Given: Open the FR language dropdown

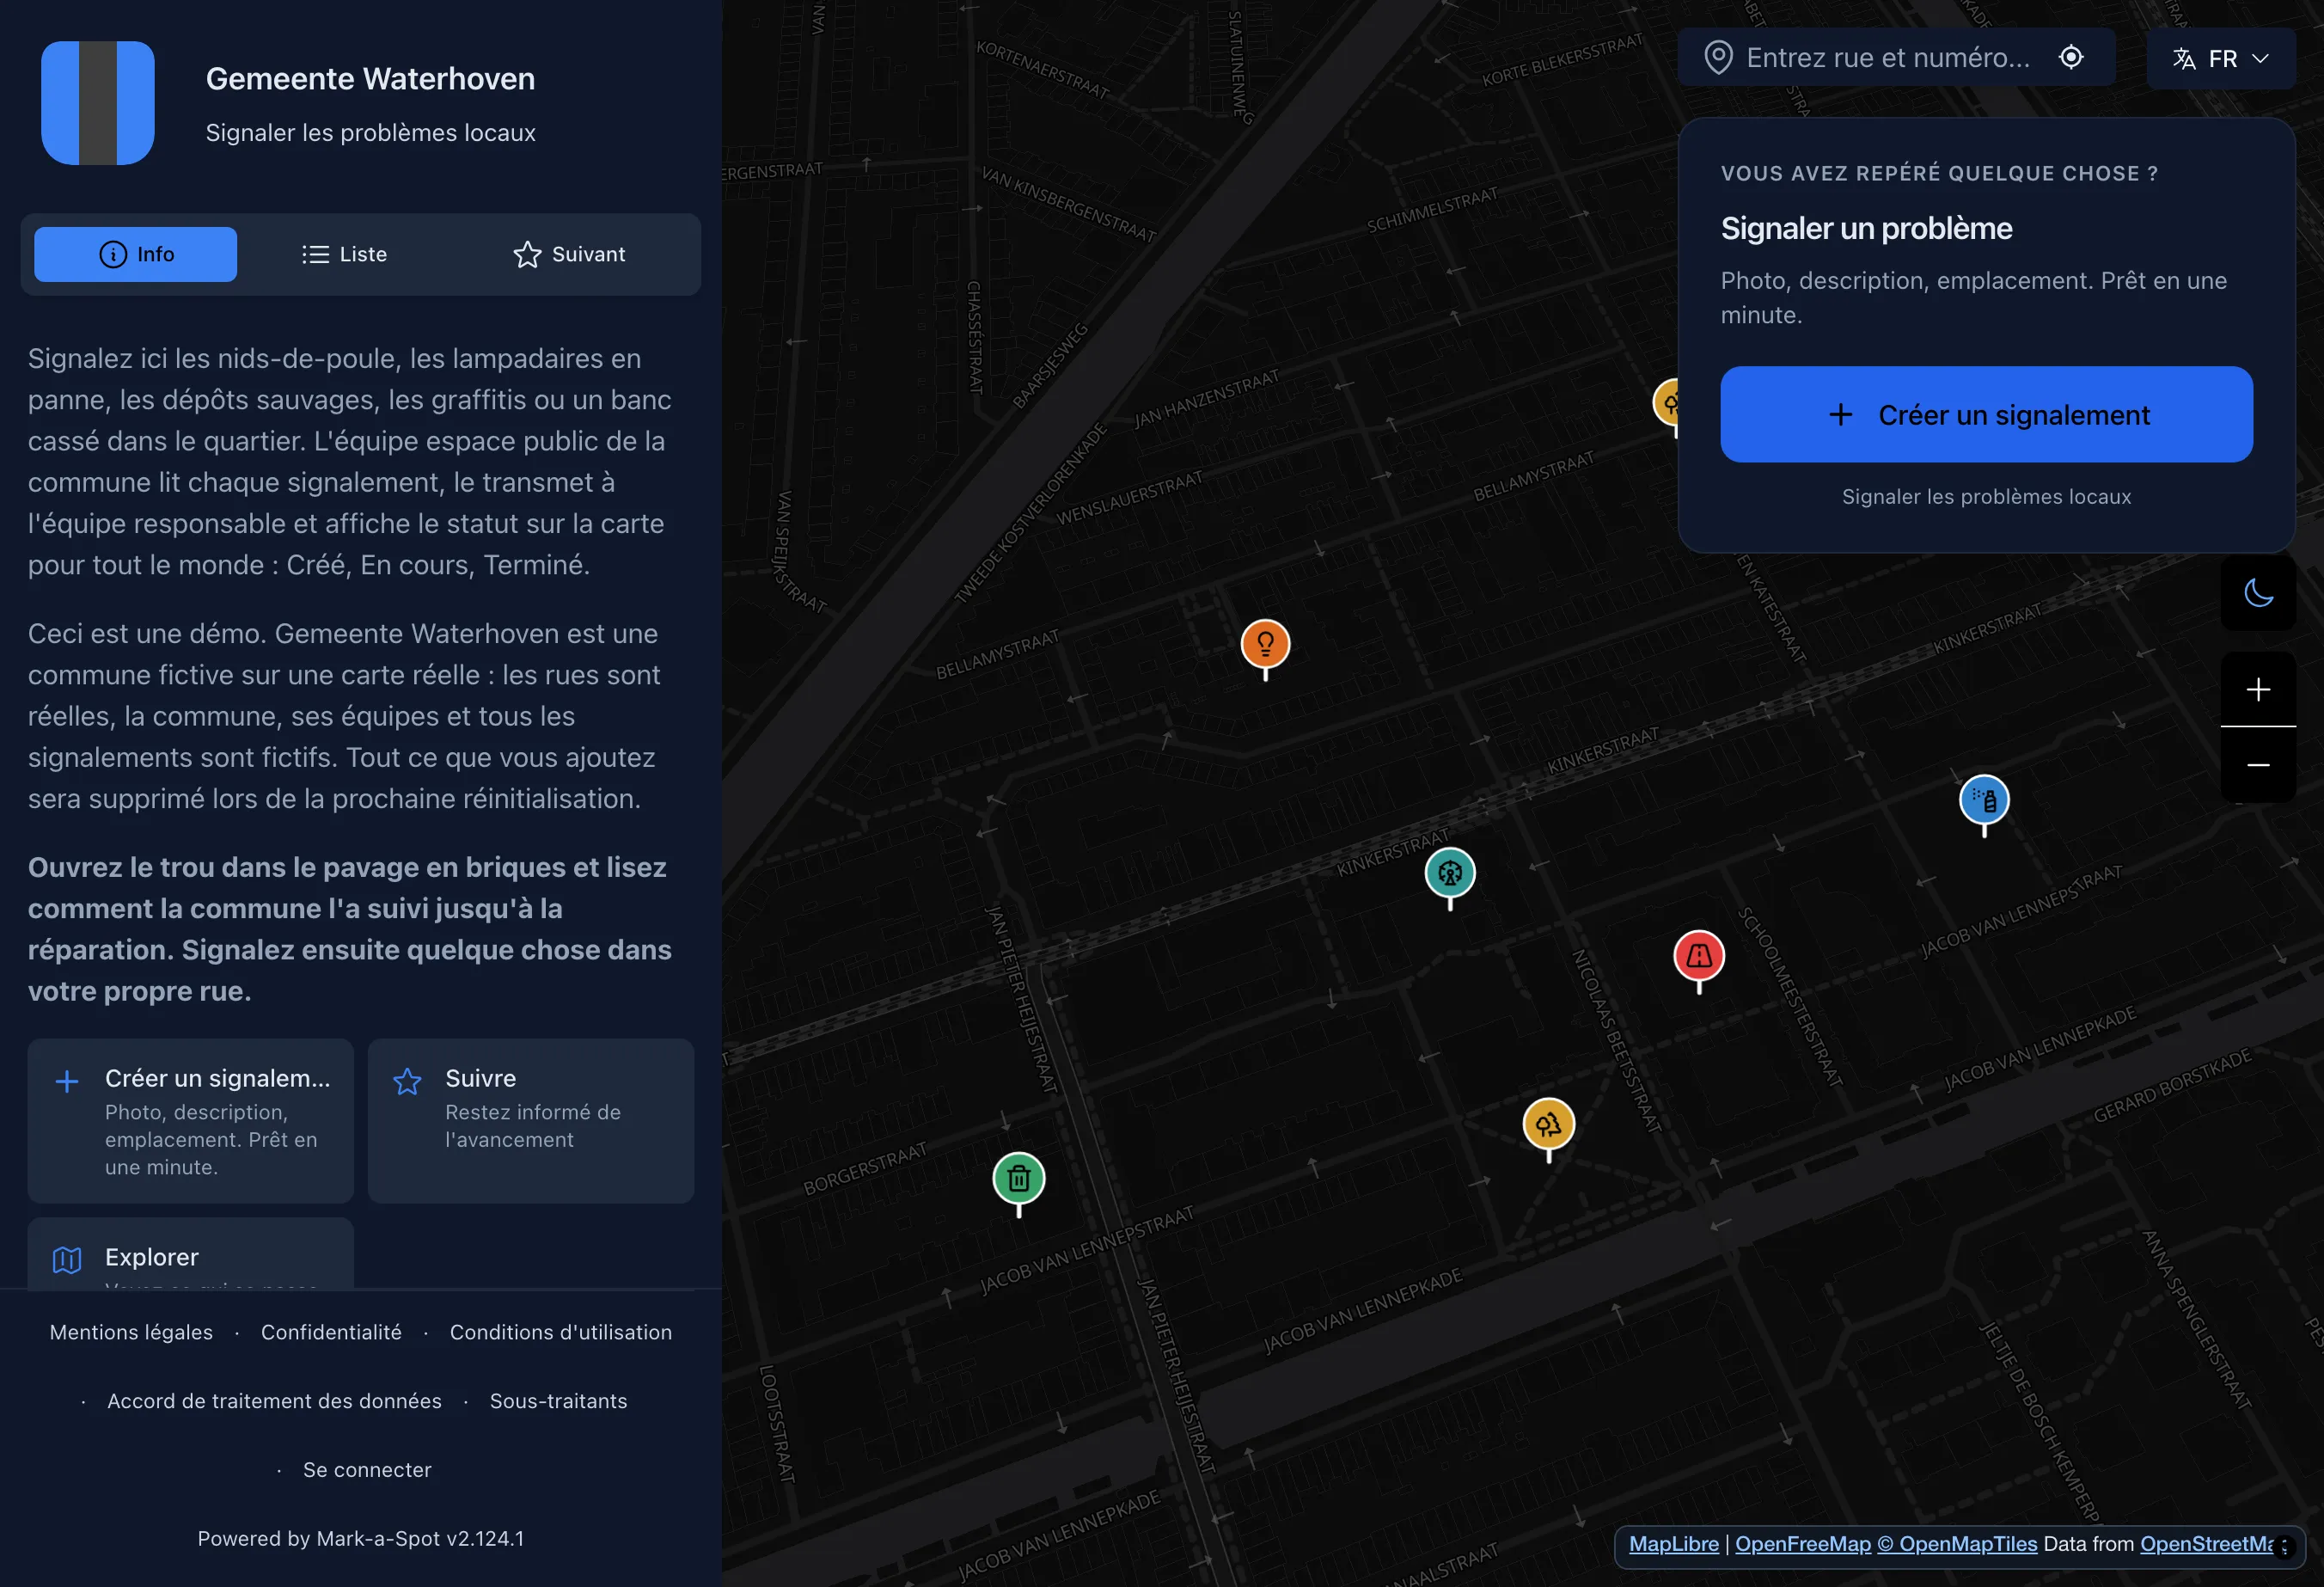Looking at the screenshot, I should 2220,59.
